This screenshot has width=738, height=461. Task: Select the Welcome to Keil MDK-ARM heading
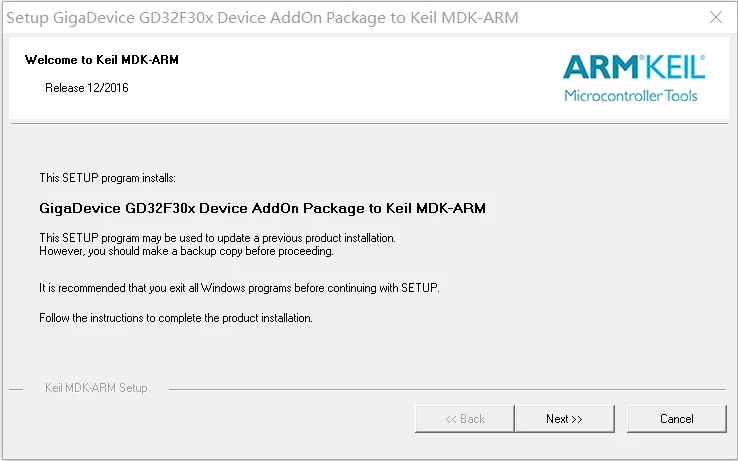(x=102, y=60)
